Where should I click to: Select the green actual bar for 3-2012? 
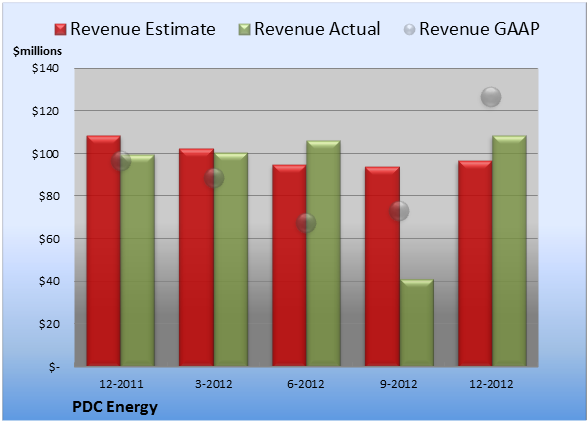tap(231, 259)
